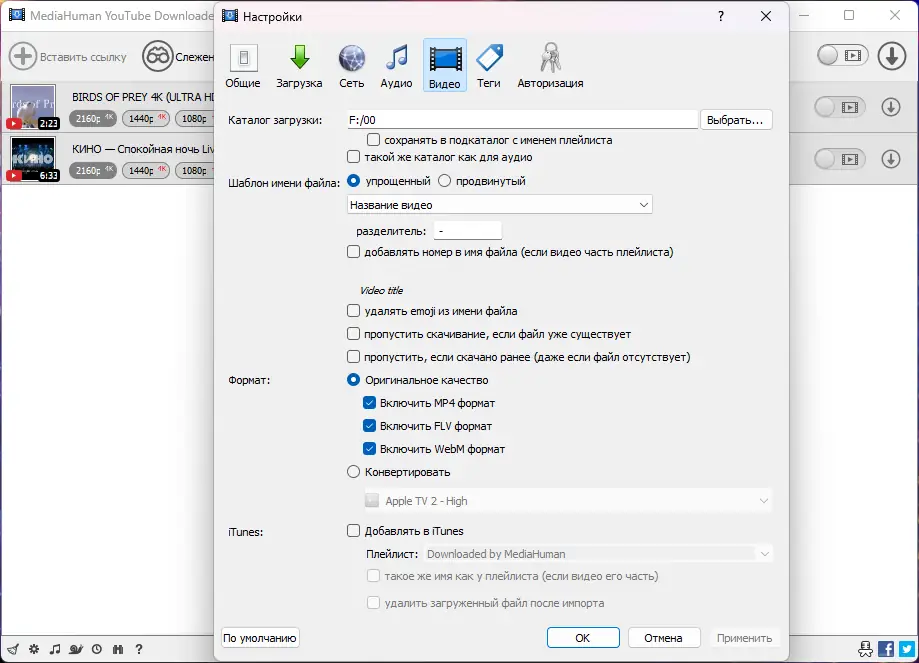Select the Конвертировать radio button
The image size is (919, 663).
[353, 471]
